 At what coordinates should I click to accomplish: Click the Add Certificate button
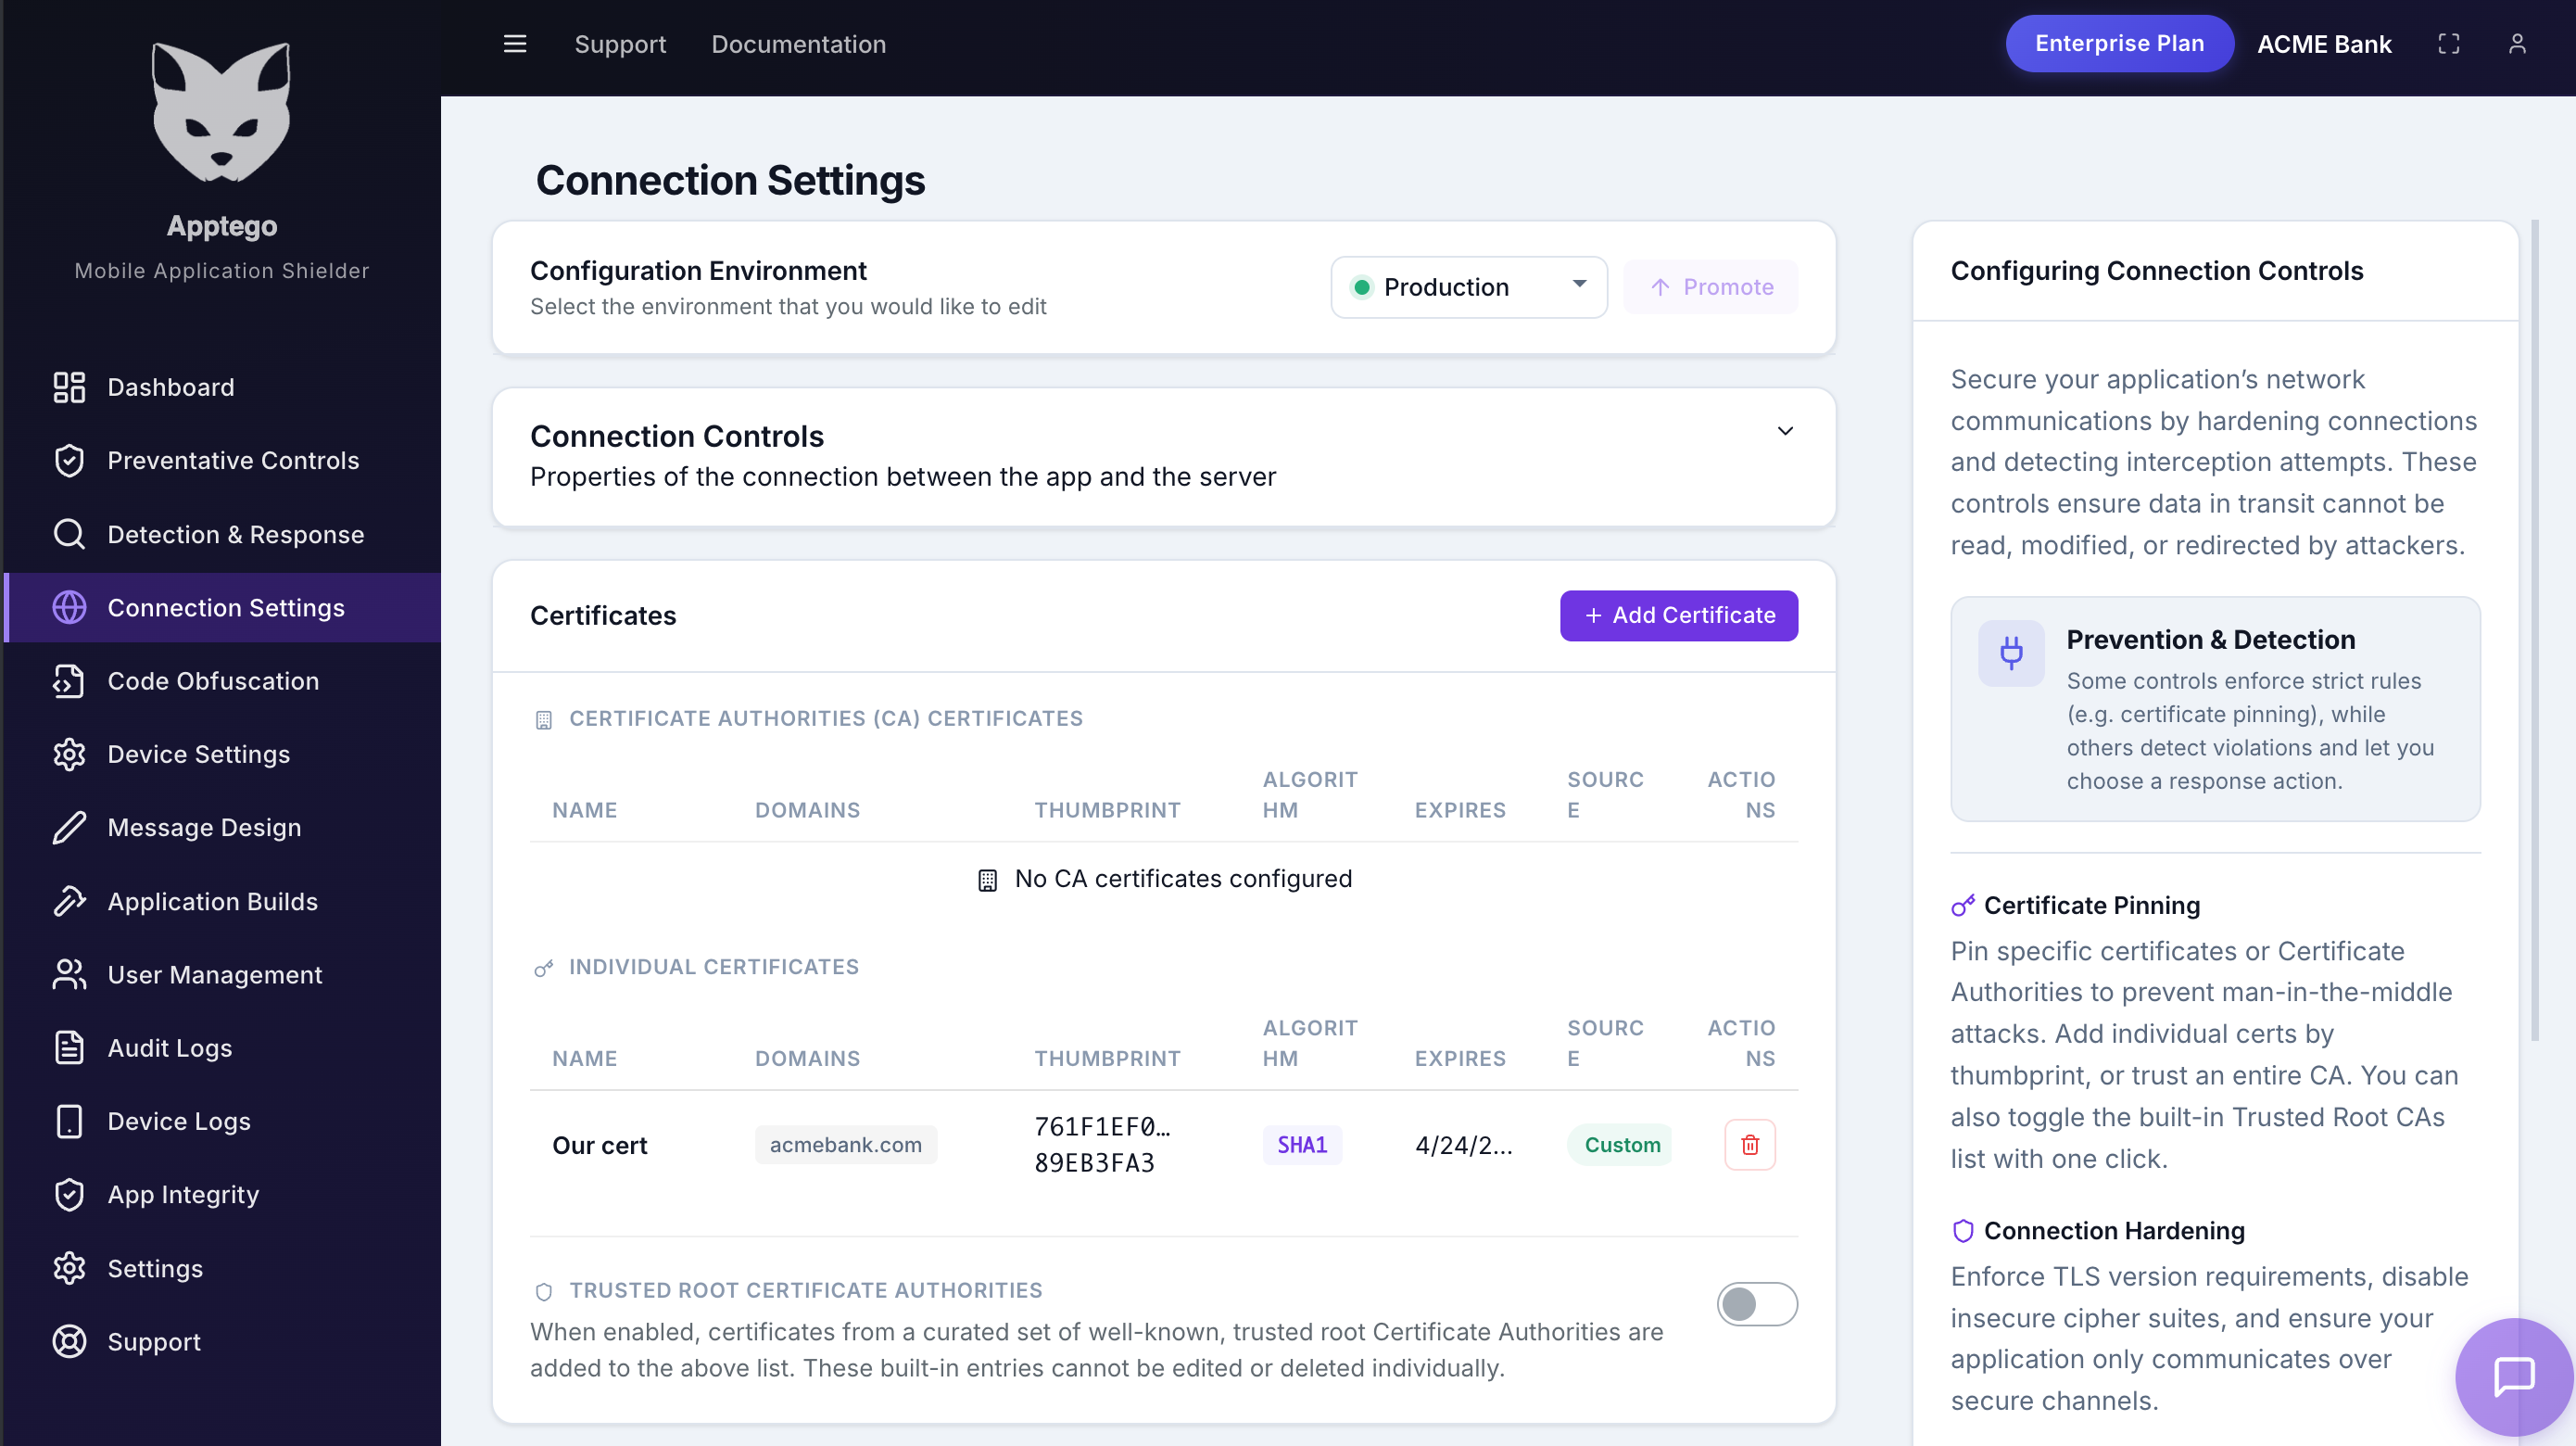coord(1678,615)
